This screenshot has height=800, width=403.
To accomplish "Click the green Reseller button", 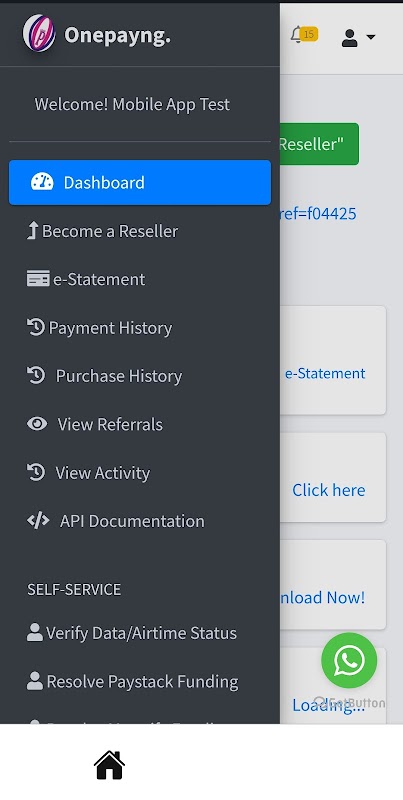I will tap(319, 144).
